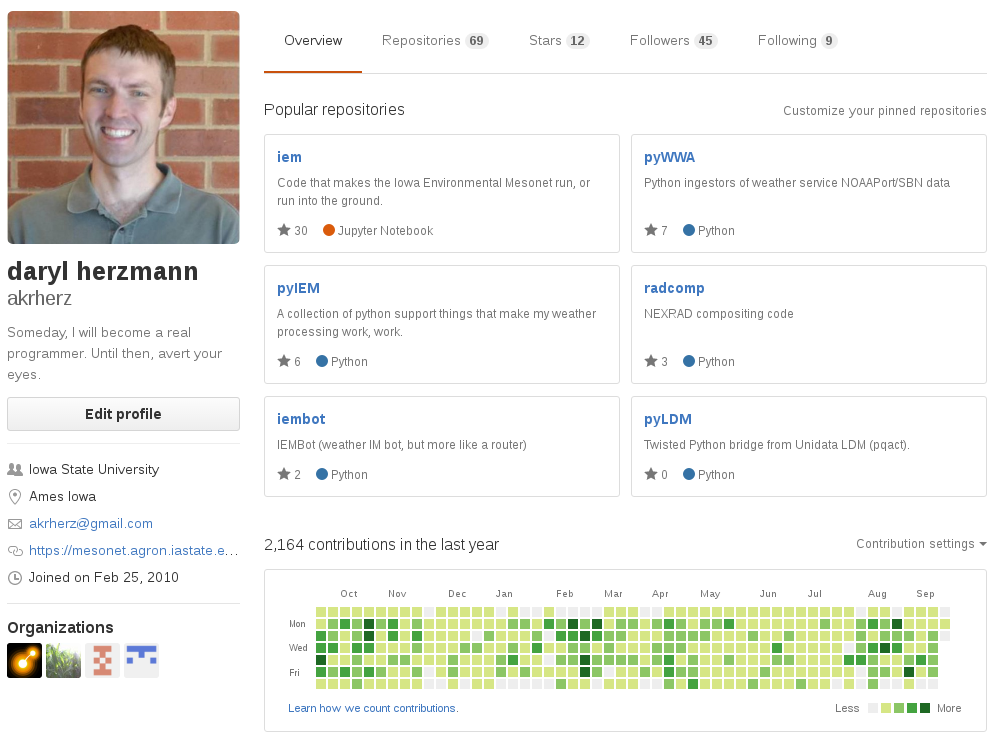Expand the Contribution settings dropdown
The height and width of the screenshot is (741, 997).
click(921, 544)
